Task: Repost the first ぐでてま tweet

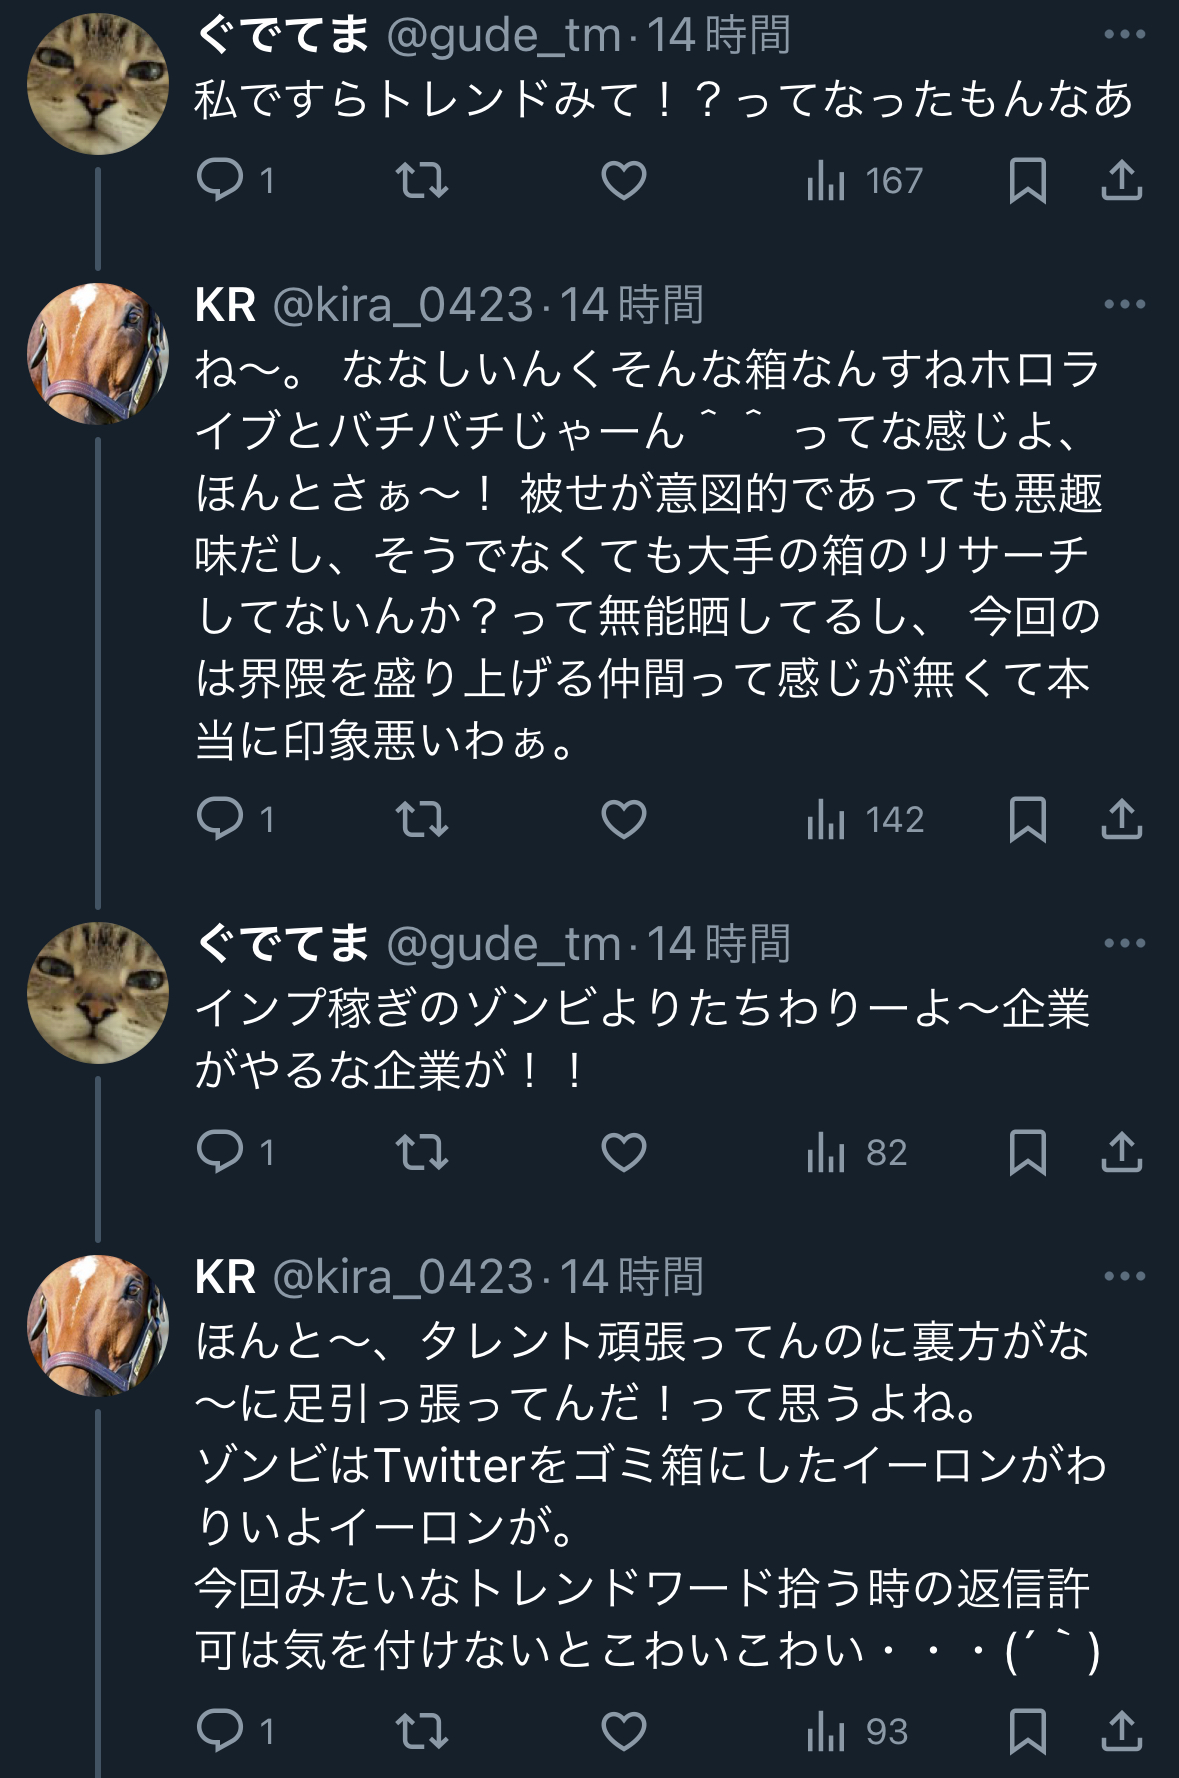Action: (x=422, y=181)
